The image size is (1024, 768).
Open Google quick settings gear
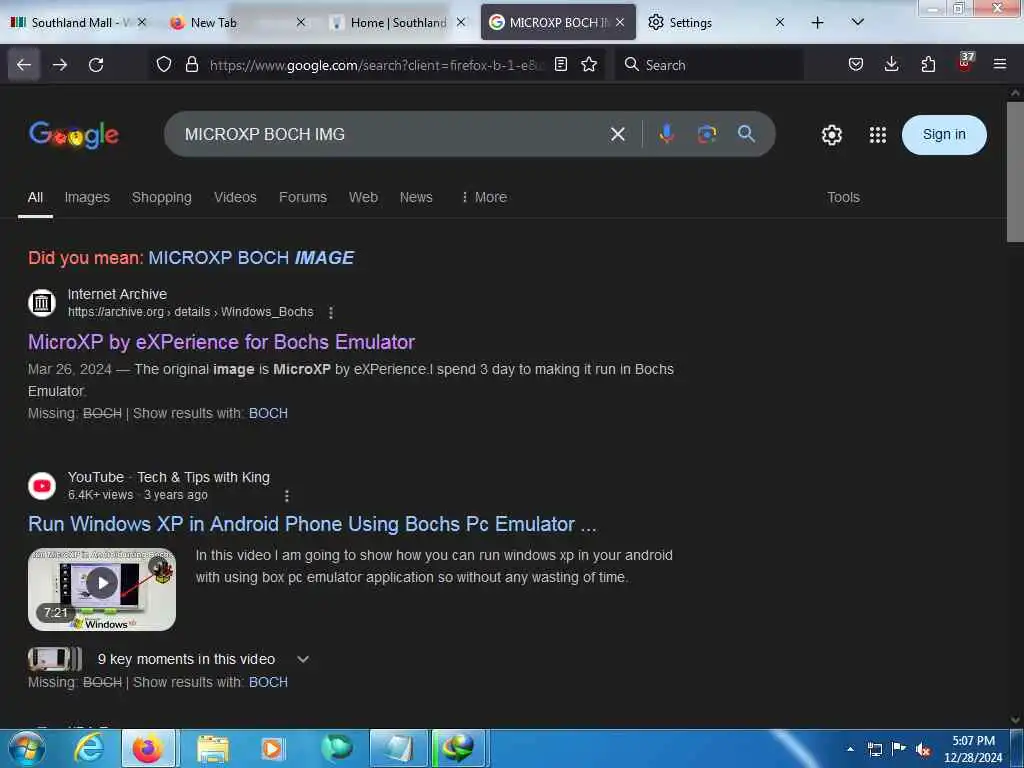831,135
